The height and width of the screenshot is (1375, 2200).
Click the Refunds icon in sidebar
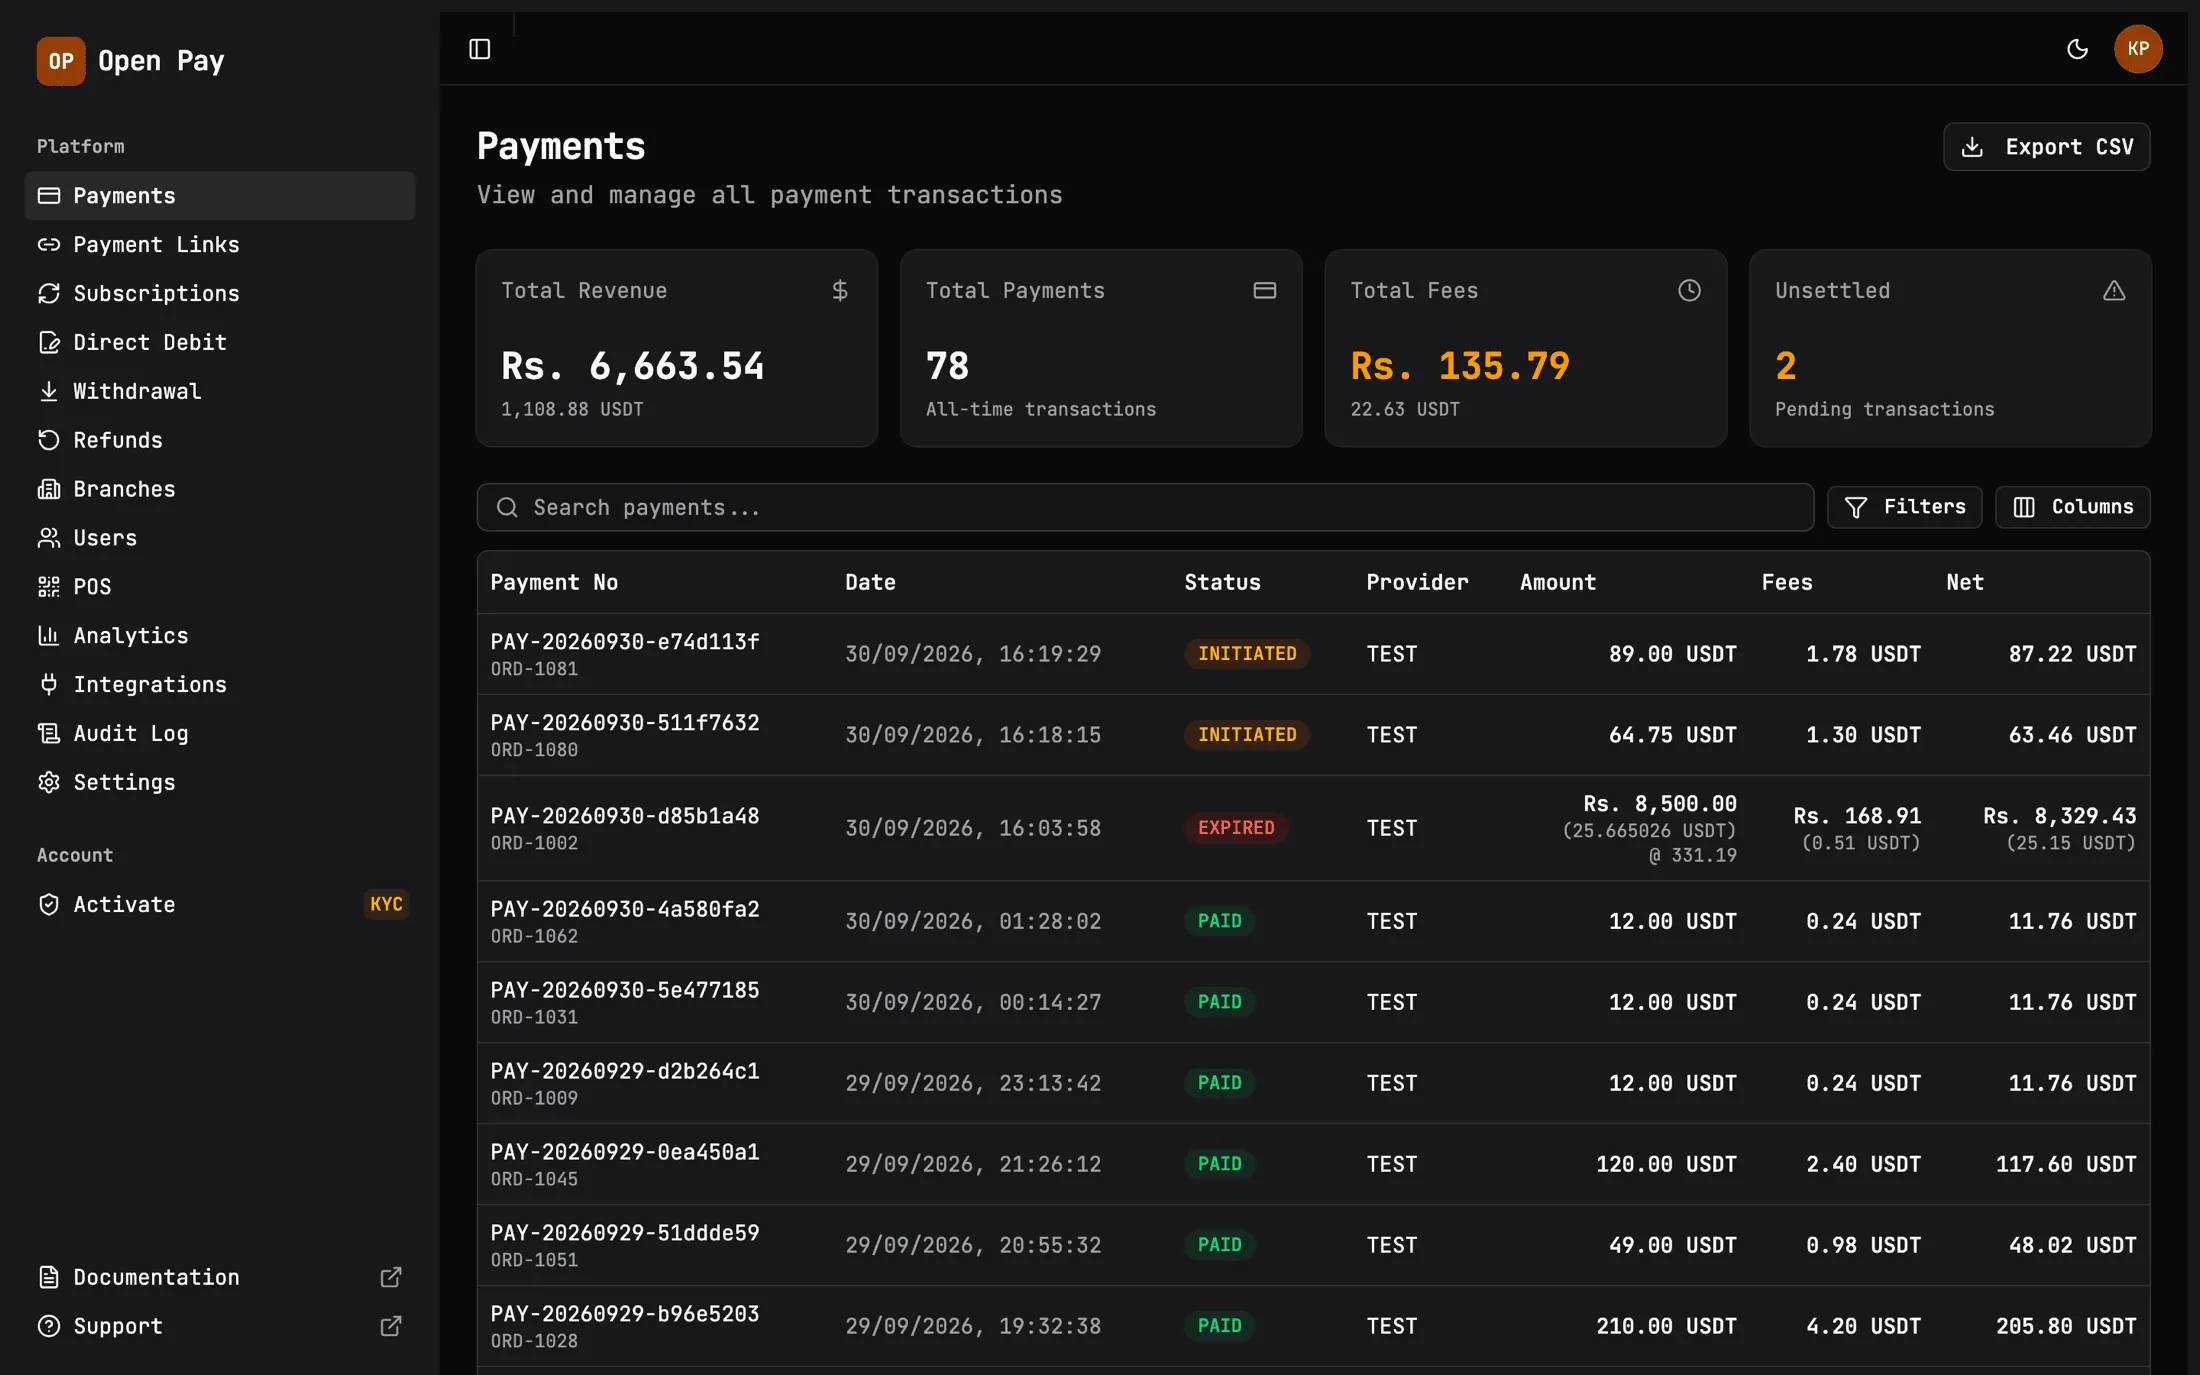49,440
